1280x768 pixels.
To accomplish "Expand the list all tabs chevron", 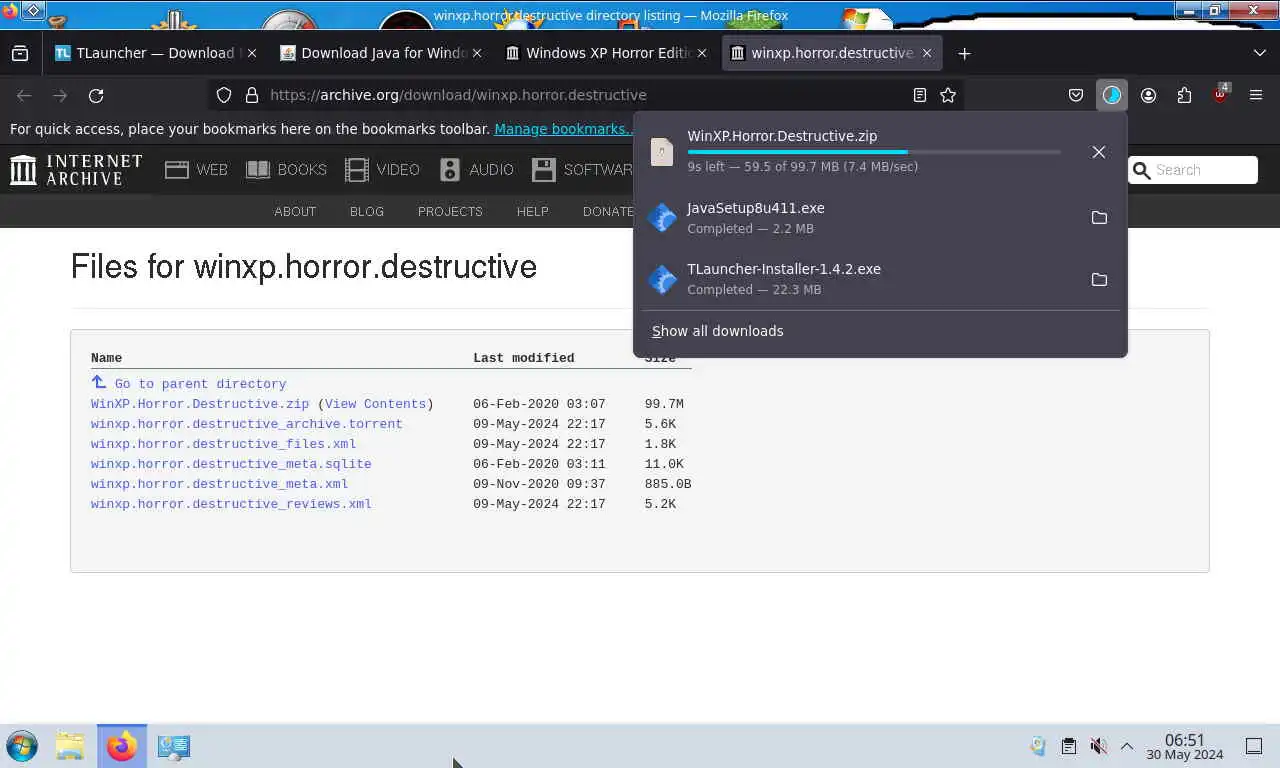I will click(x=1259, y=53).
